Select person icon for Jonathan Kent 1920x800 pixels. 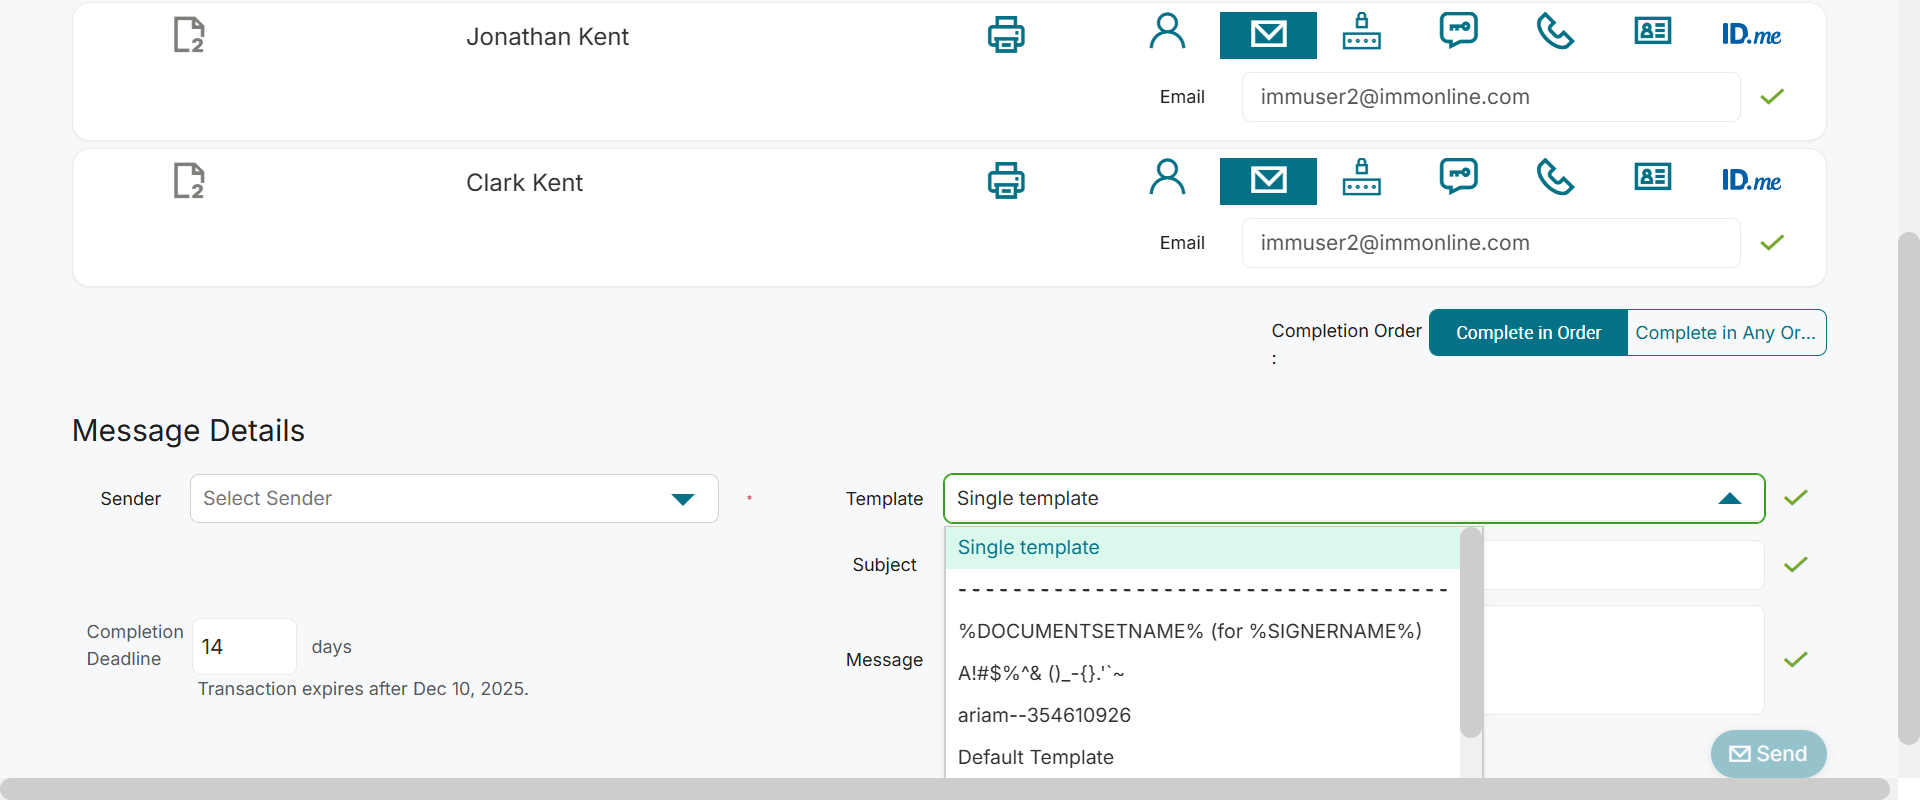(1167, 33)
